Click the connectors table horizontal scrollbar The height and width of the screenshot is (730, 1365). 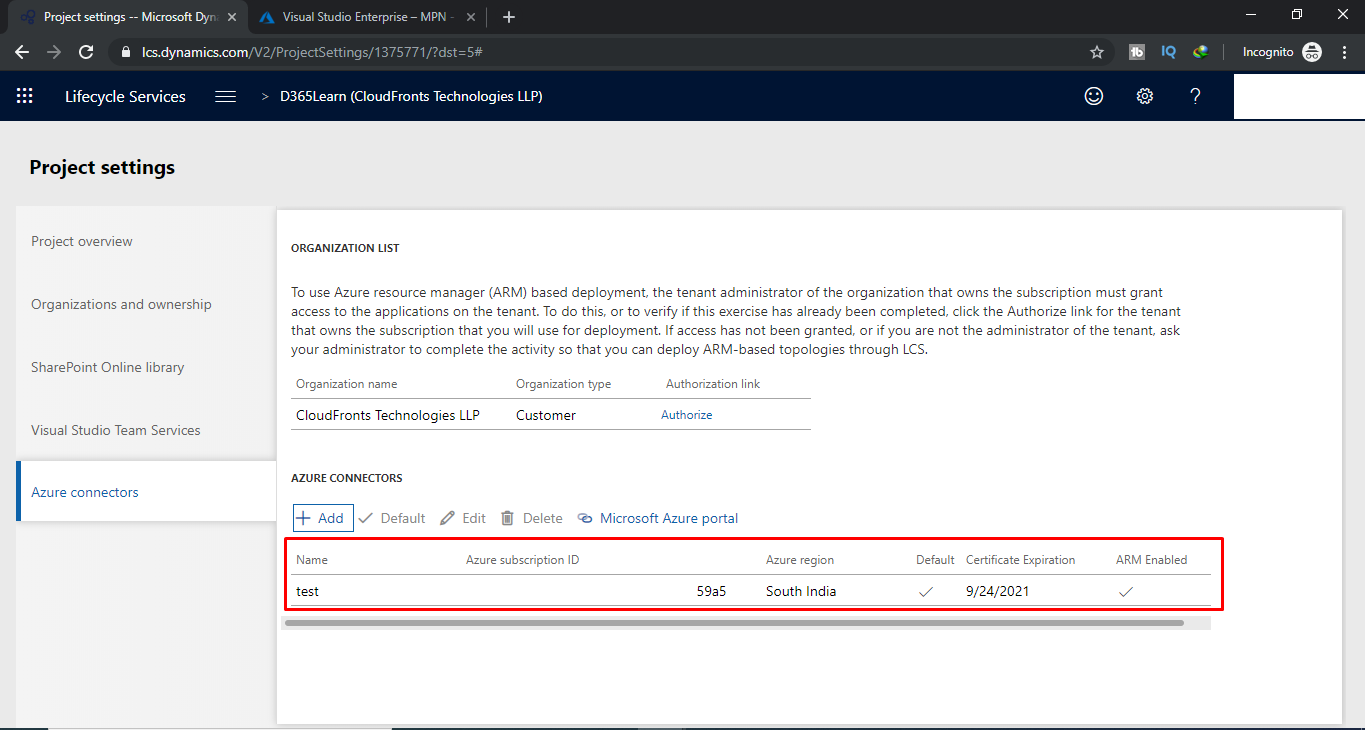coord(734,622)
